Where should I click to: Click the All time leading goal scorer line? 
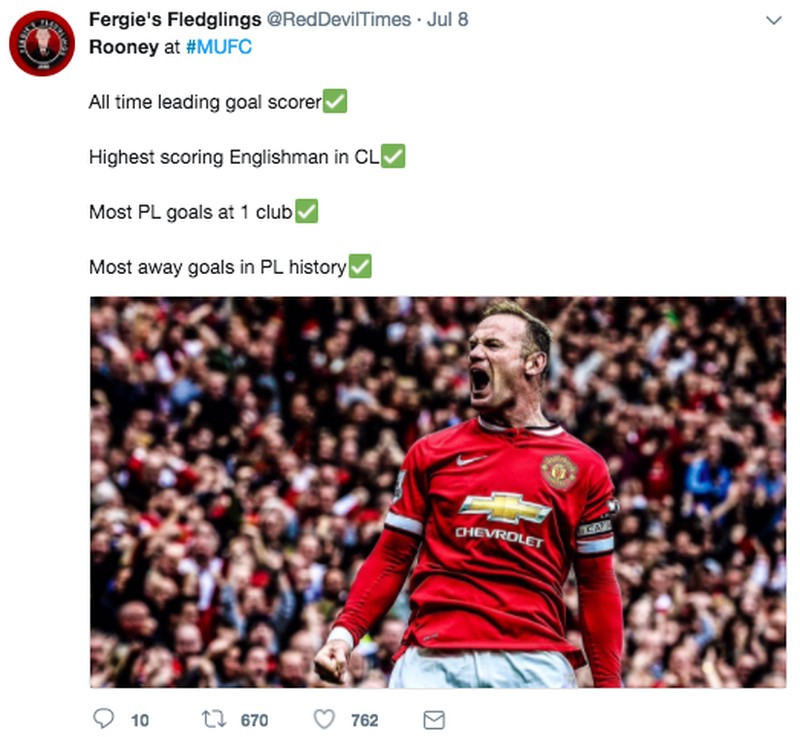(x=205, y=102)
